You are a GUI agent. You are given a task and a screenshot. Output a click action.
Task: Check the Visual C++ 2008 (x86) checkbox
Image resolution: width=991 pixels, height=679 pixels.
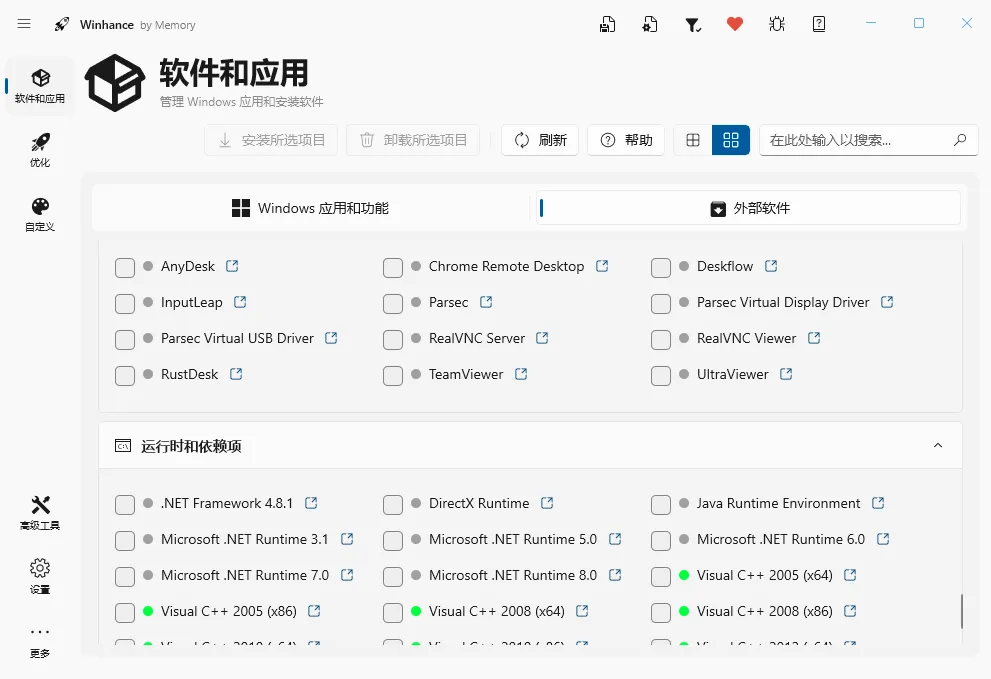point(660,613)
